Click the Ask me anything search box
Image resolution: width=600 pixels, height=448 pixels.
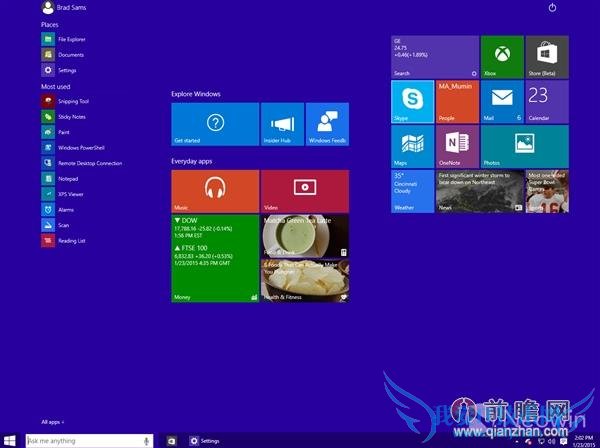[90, 441]
